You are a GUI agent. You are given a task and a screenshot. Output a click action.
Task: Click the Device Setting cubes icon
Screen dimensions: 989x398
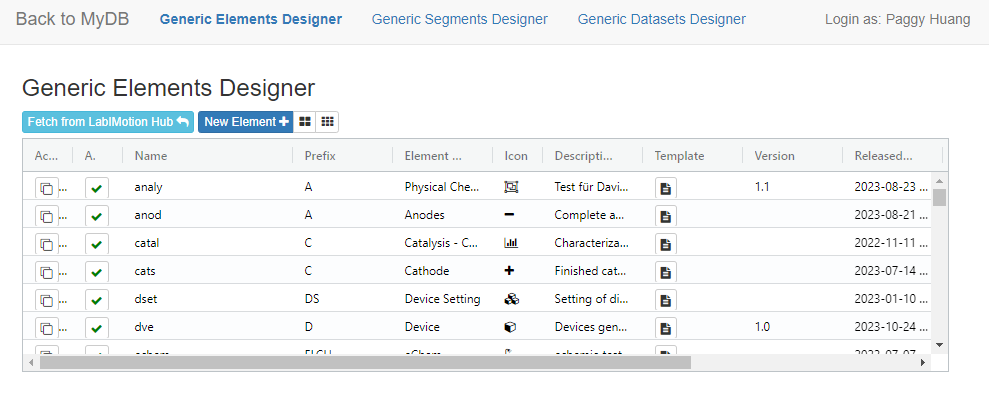click(512, 299)
